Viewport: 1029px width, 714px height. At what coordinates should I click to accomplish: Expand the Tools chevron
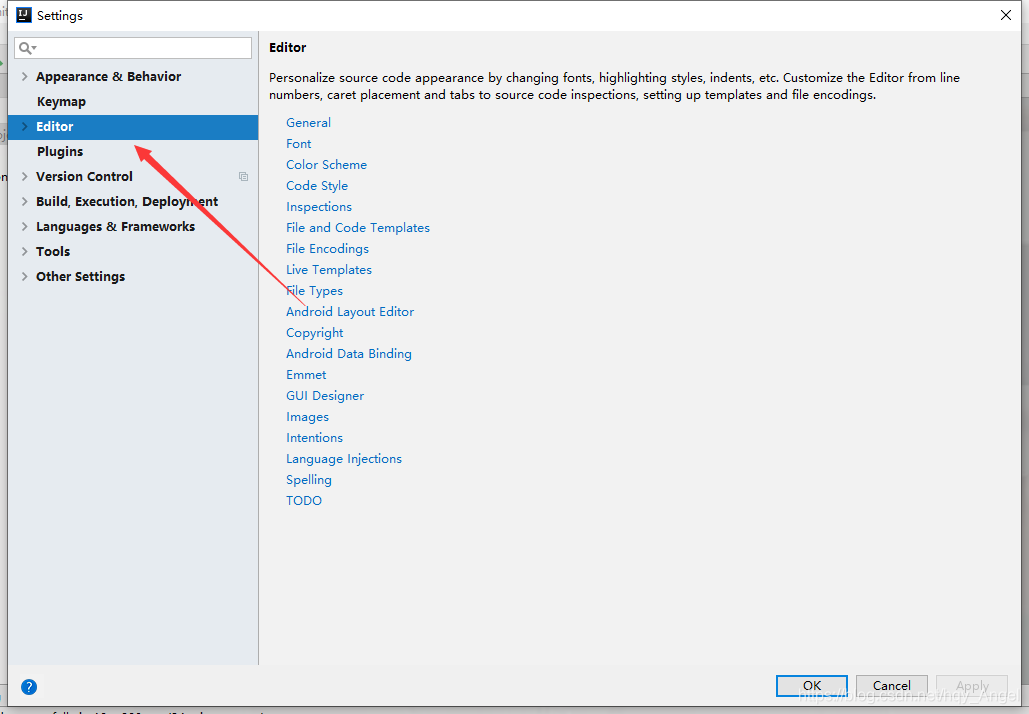24,251
